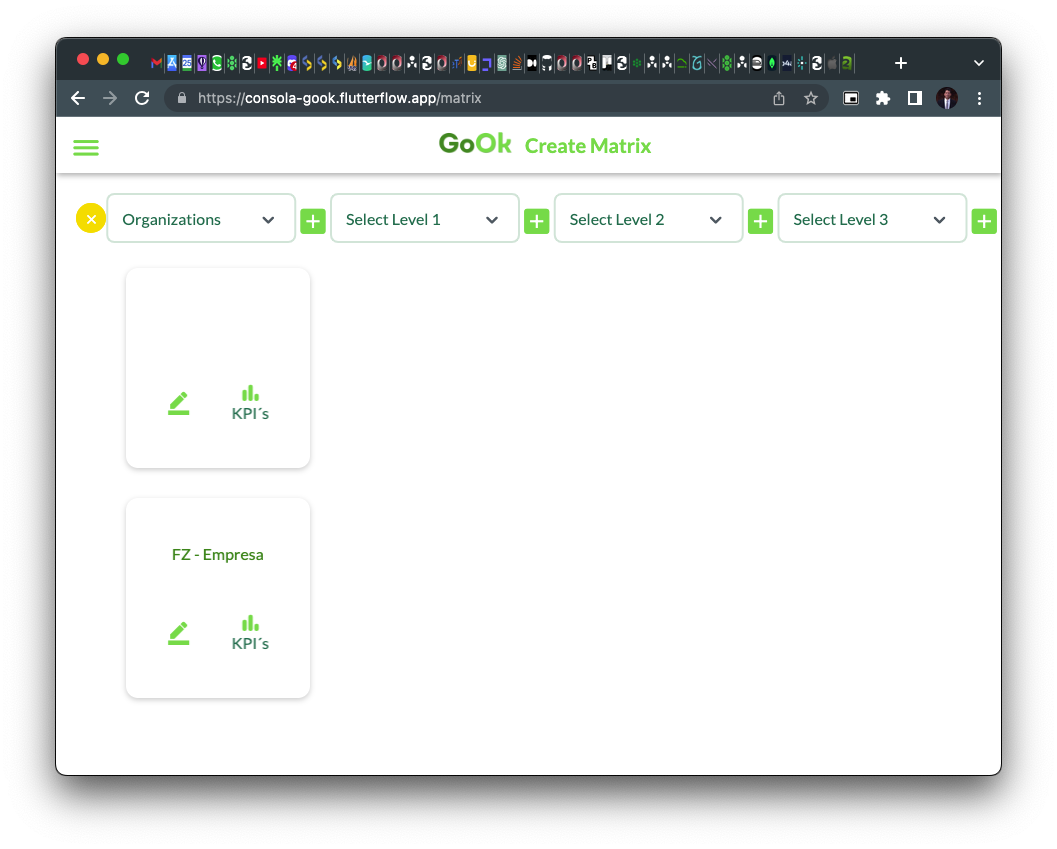Click the plus button right of Select Level 3

(984, 221)
